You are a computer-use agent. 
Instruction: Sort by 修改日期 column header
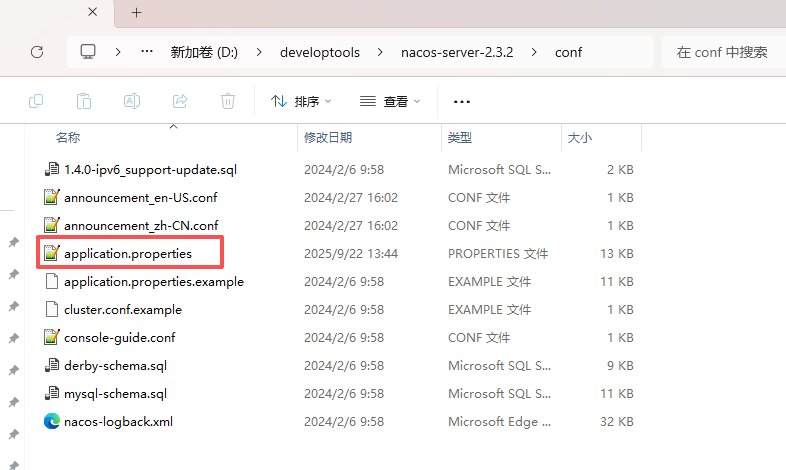click(328, 137)
